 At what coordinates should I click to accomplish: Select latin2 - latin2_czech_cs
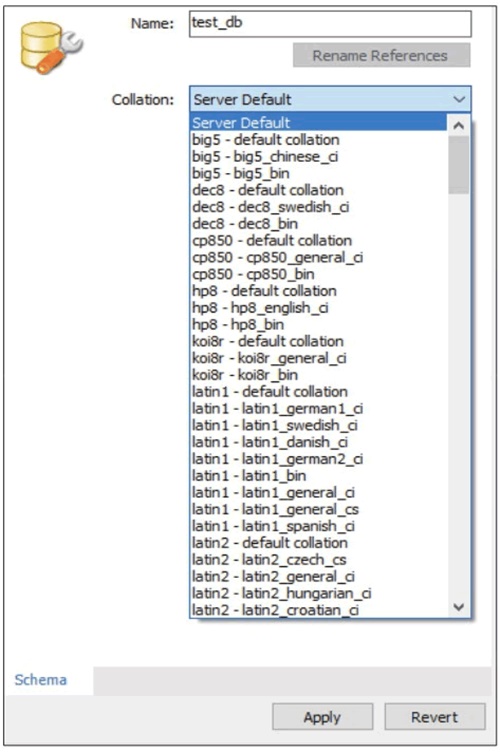point(318,559)
